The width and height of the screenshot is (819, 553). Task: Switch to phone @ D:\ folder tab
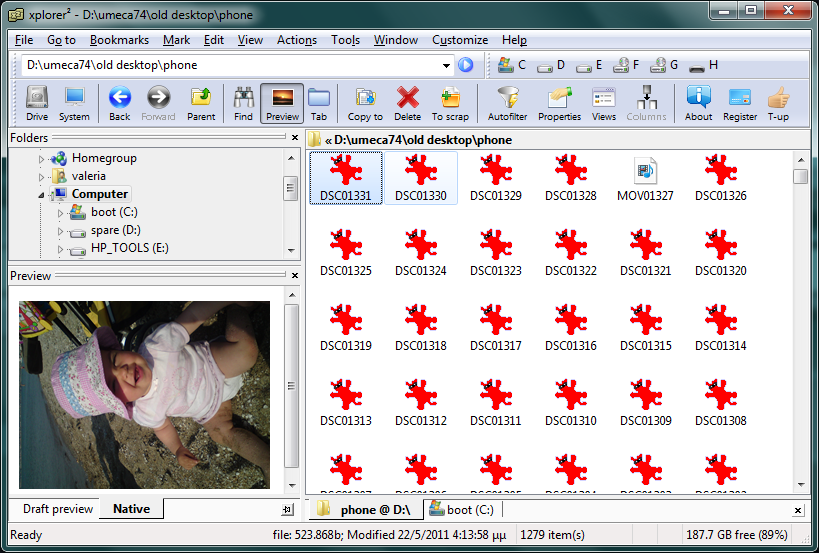(x=366, y=510)
